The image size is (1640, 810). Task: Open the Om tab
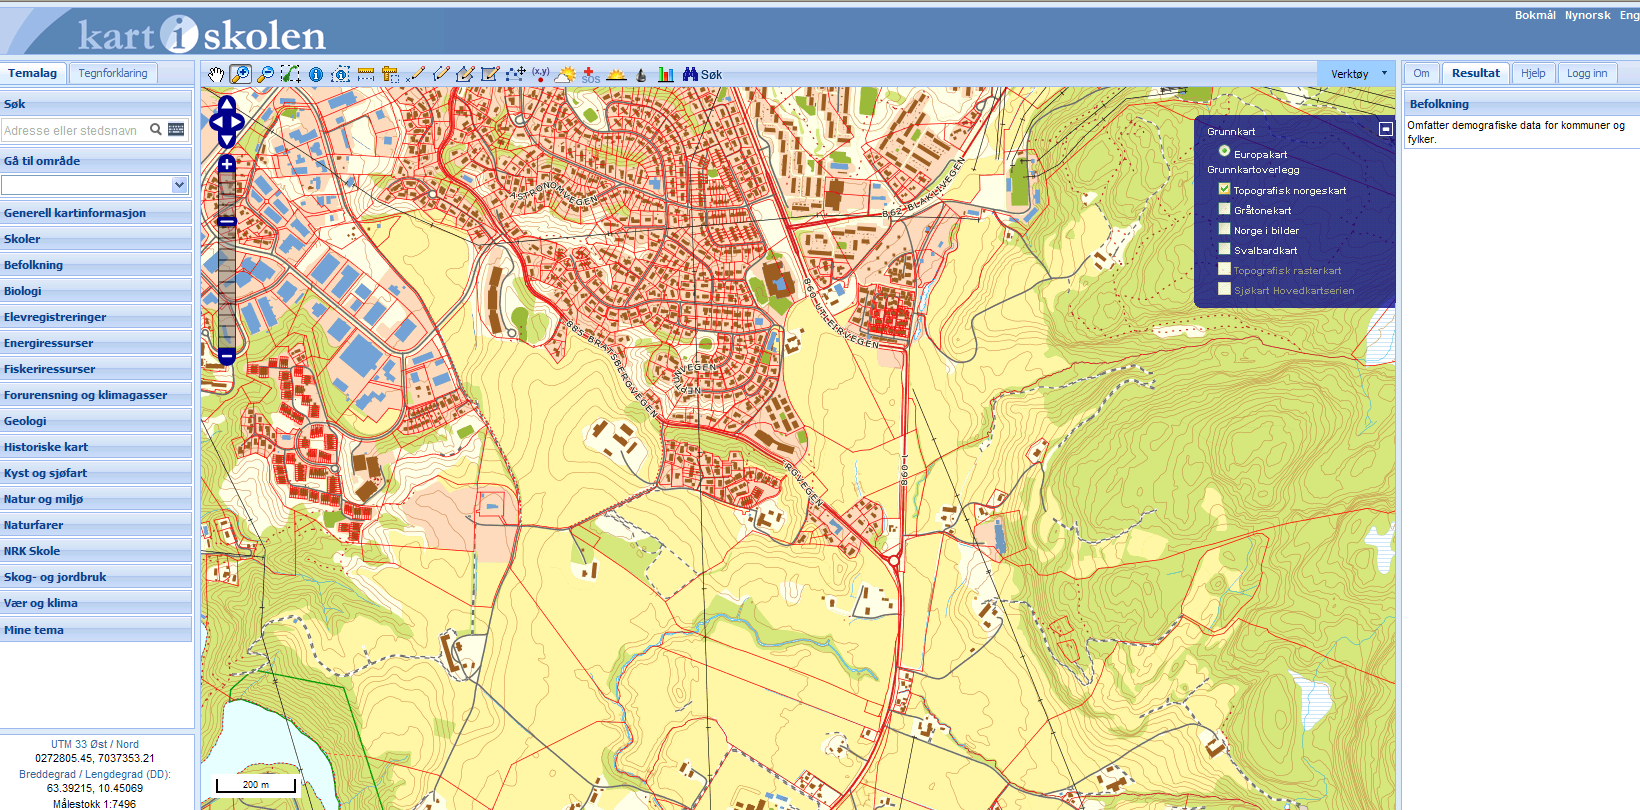1421,73
